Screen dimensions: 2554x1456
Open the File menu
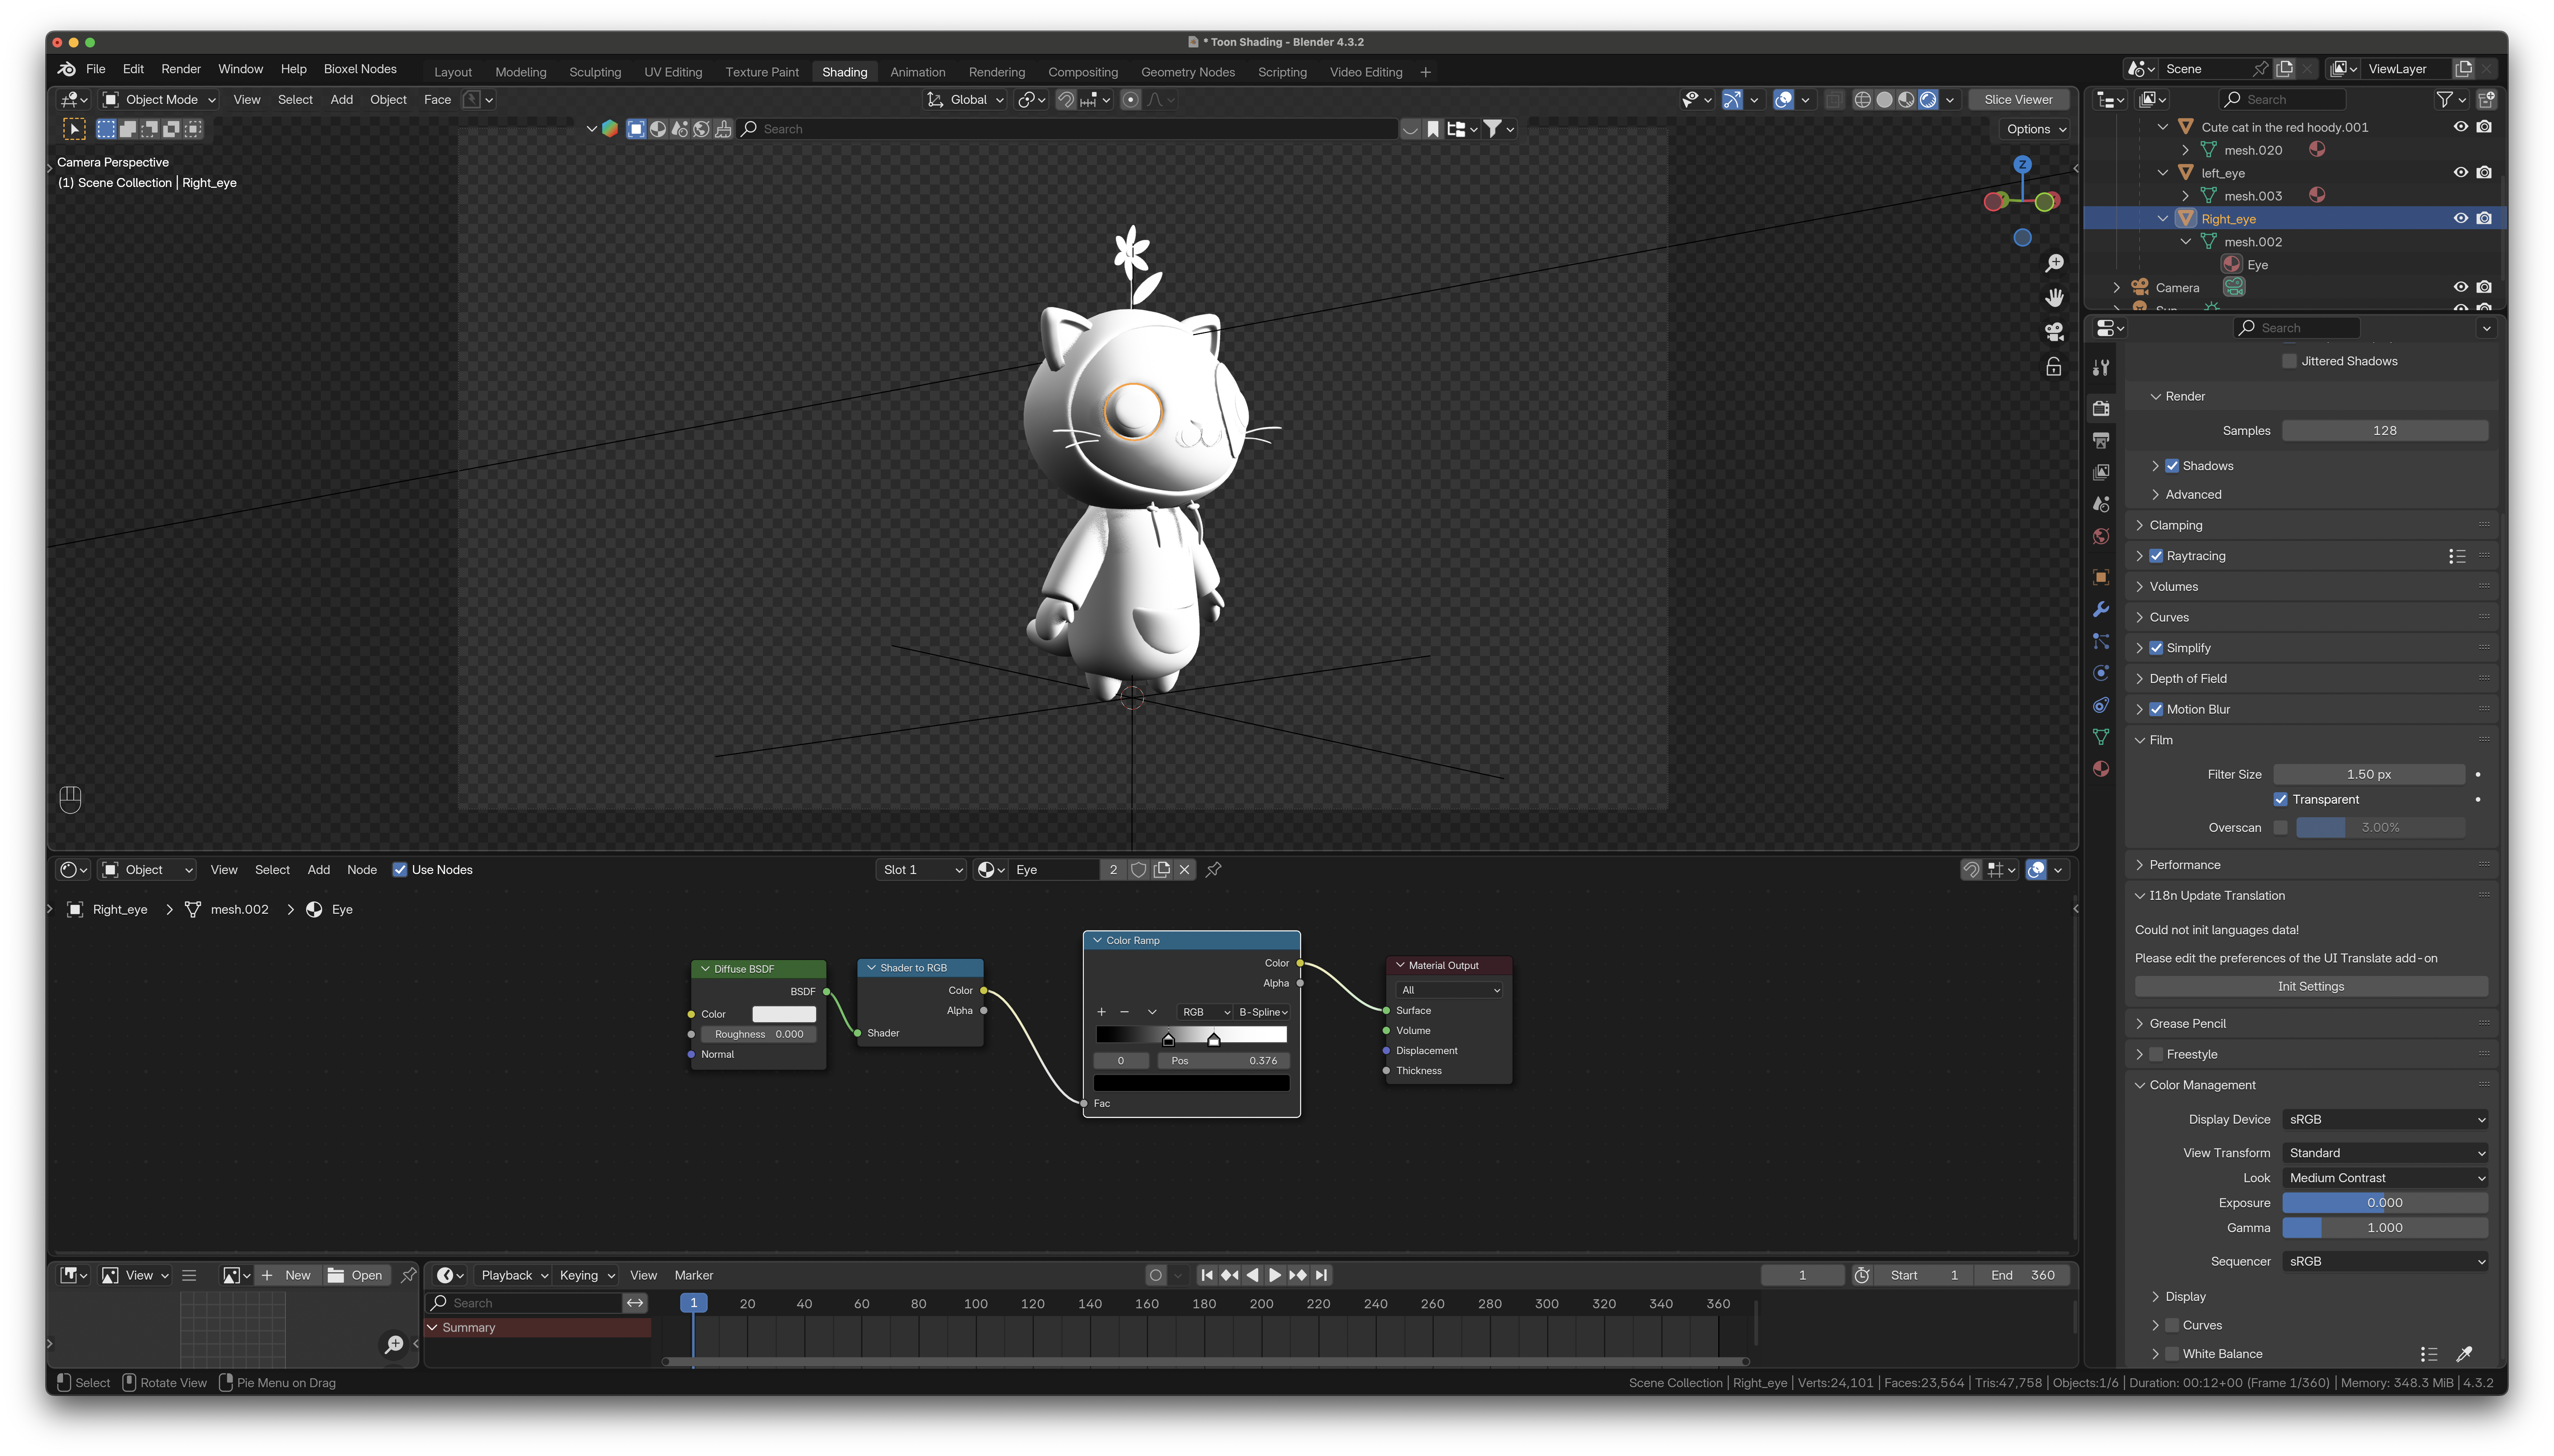tap(96, 69)
